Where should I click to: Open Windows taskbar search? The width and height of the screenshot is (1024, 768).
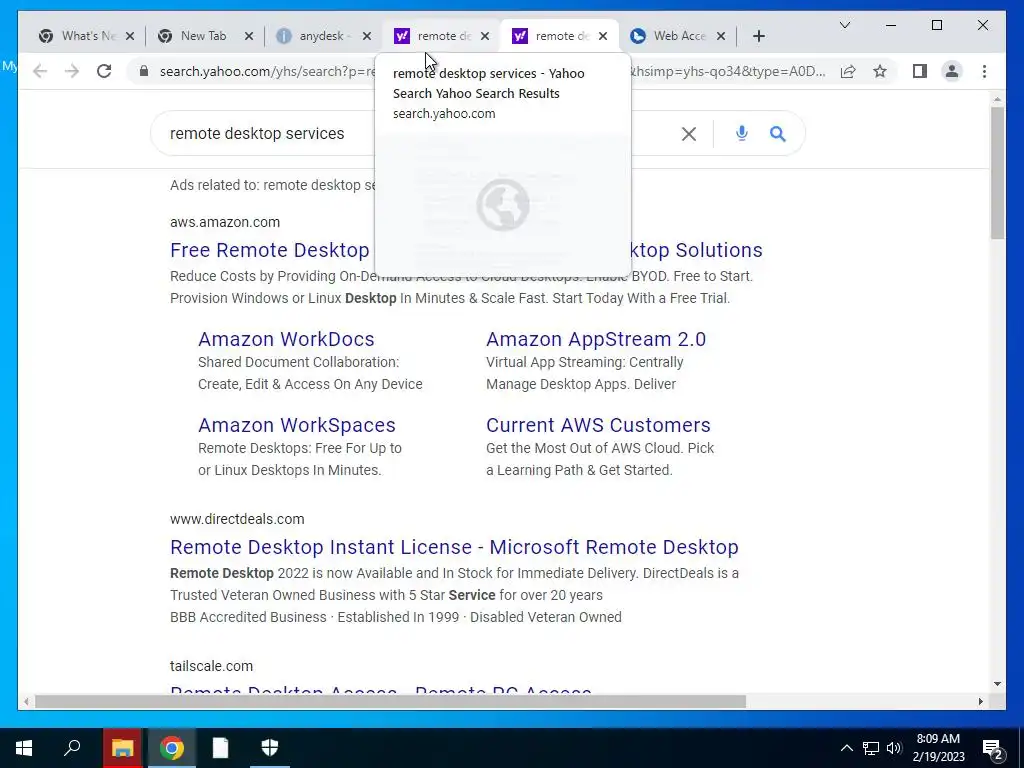(72, 748)
